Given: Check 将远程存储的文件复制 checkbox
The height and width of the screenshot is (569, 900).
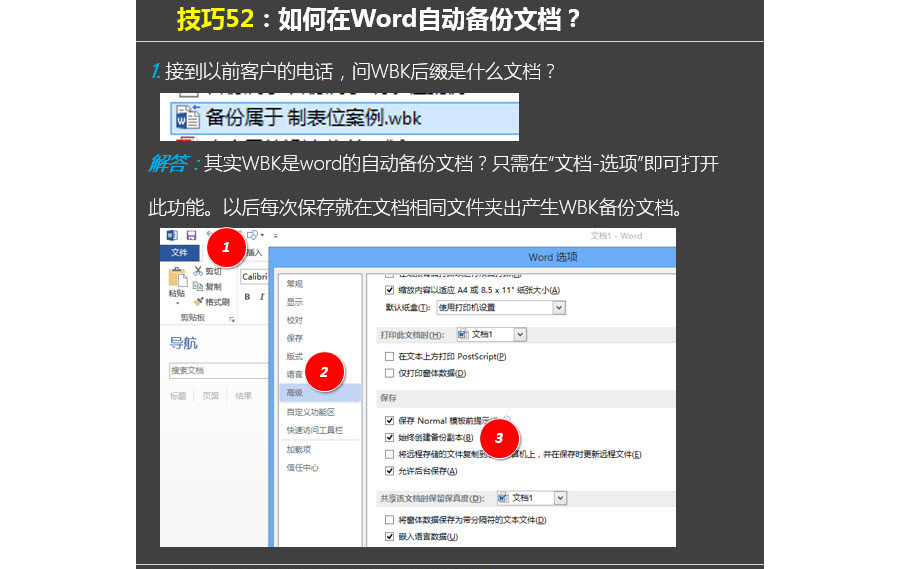Looking at the screenshot, I should coord(390,454).
